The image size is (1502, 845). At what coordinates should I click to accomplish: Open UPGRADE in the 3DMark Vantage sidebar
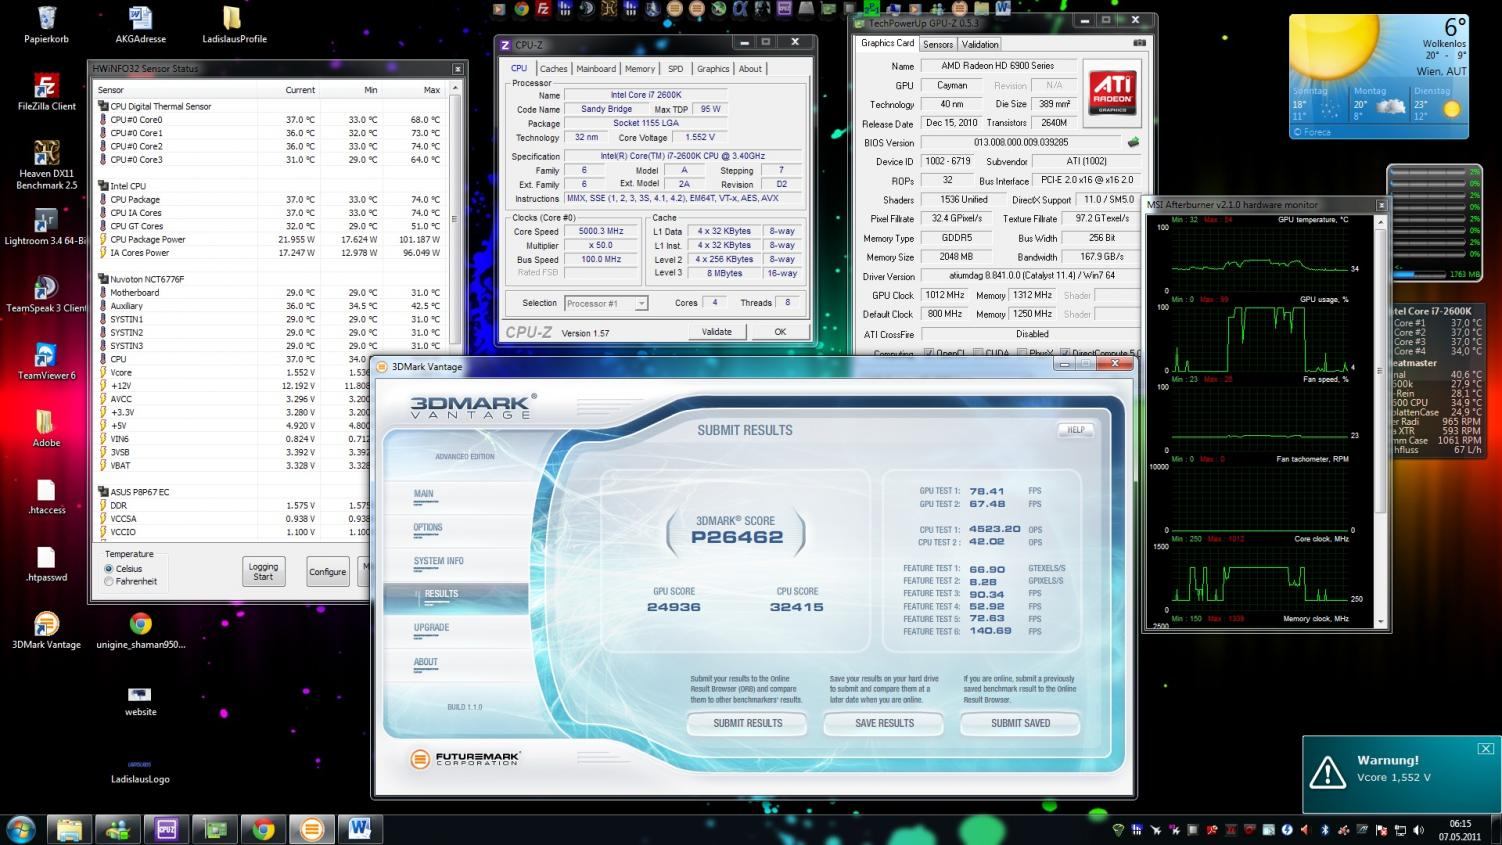tap(431, 628)
